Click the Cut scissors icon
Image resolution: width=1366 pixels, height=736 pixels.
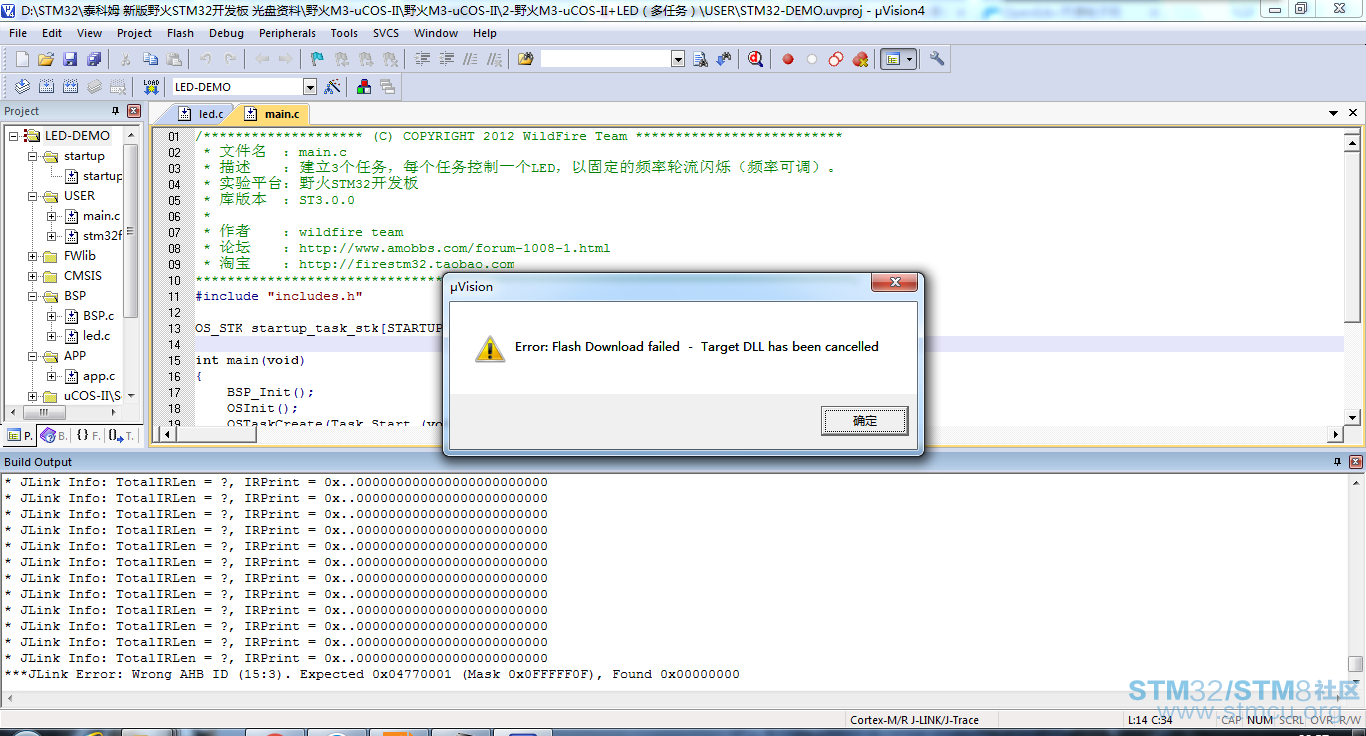pyautogui.click(x=126, y=60)
